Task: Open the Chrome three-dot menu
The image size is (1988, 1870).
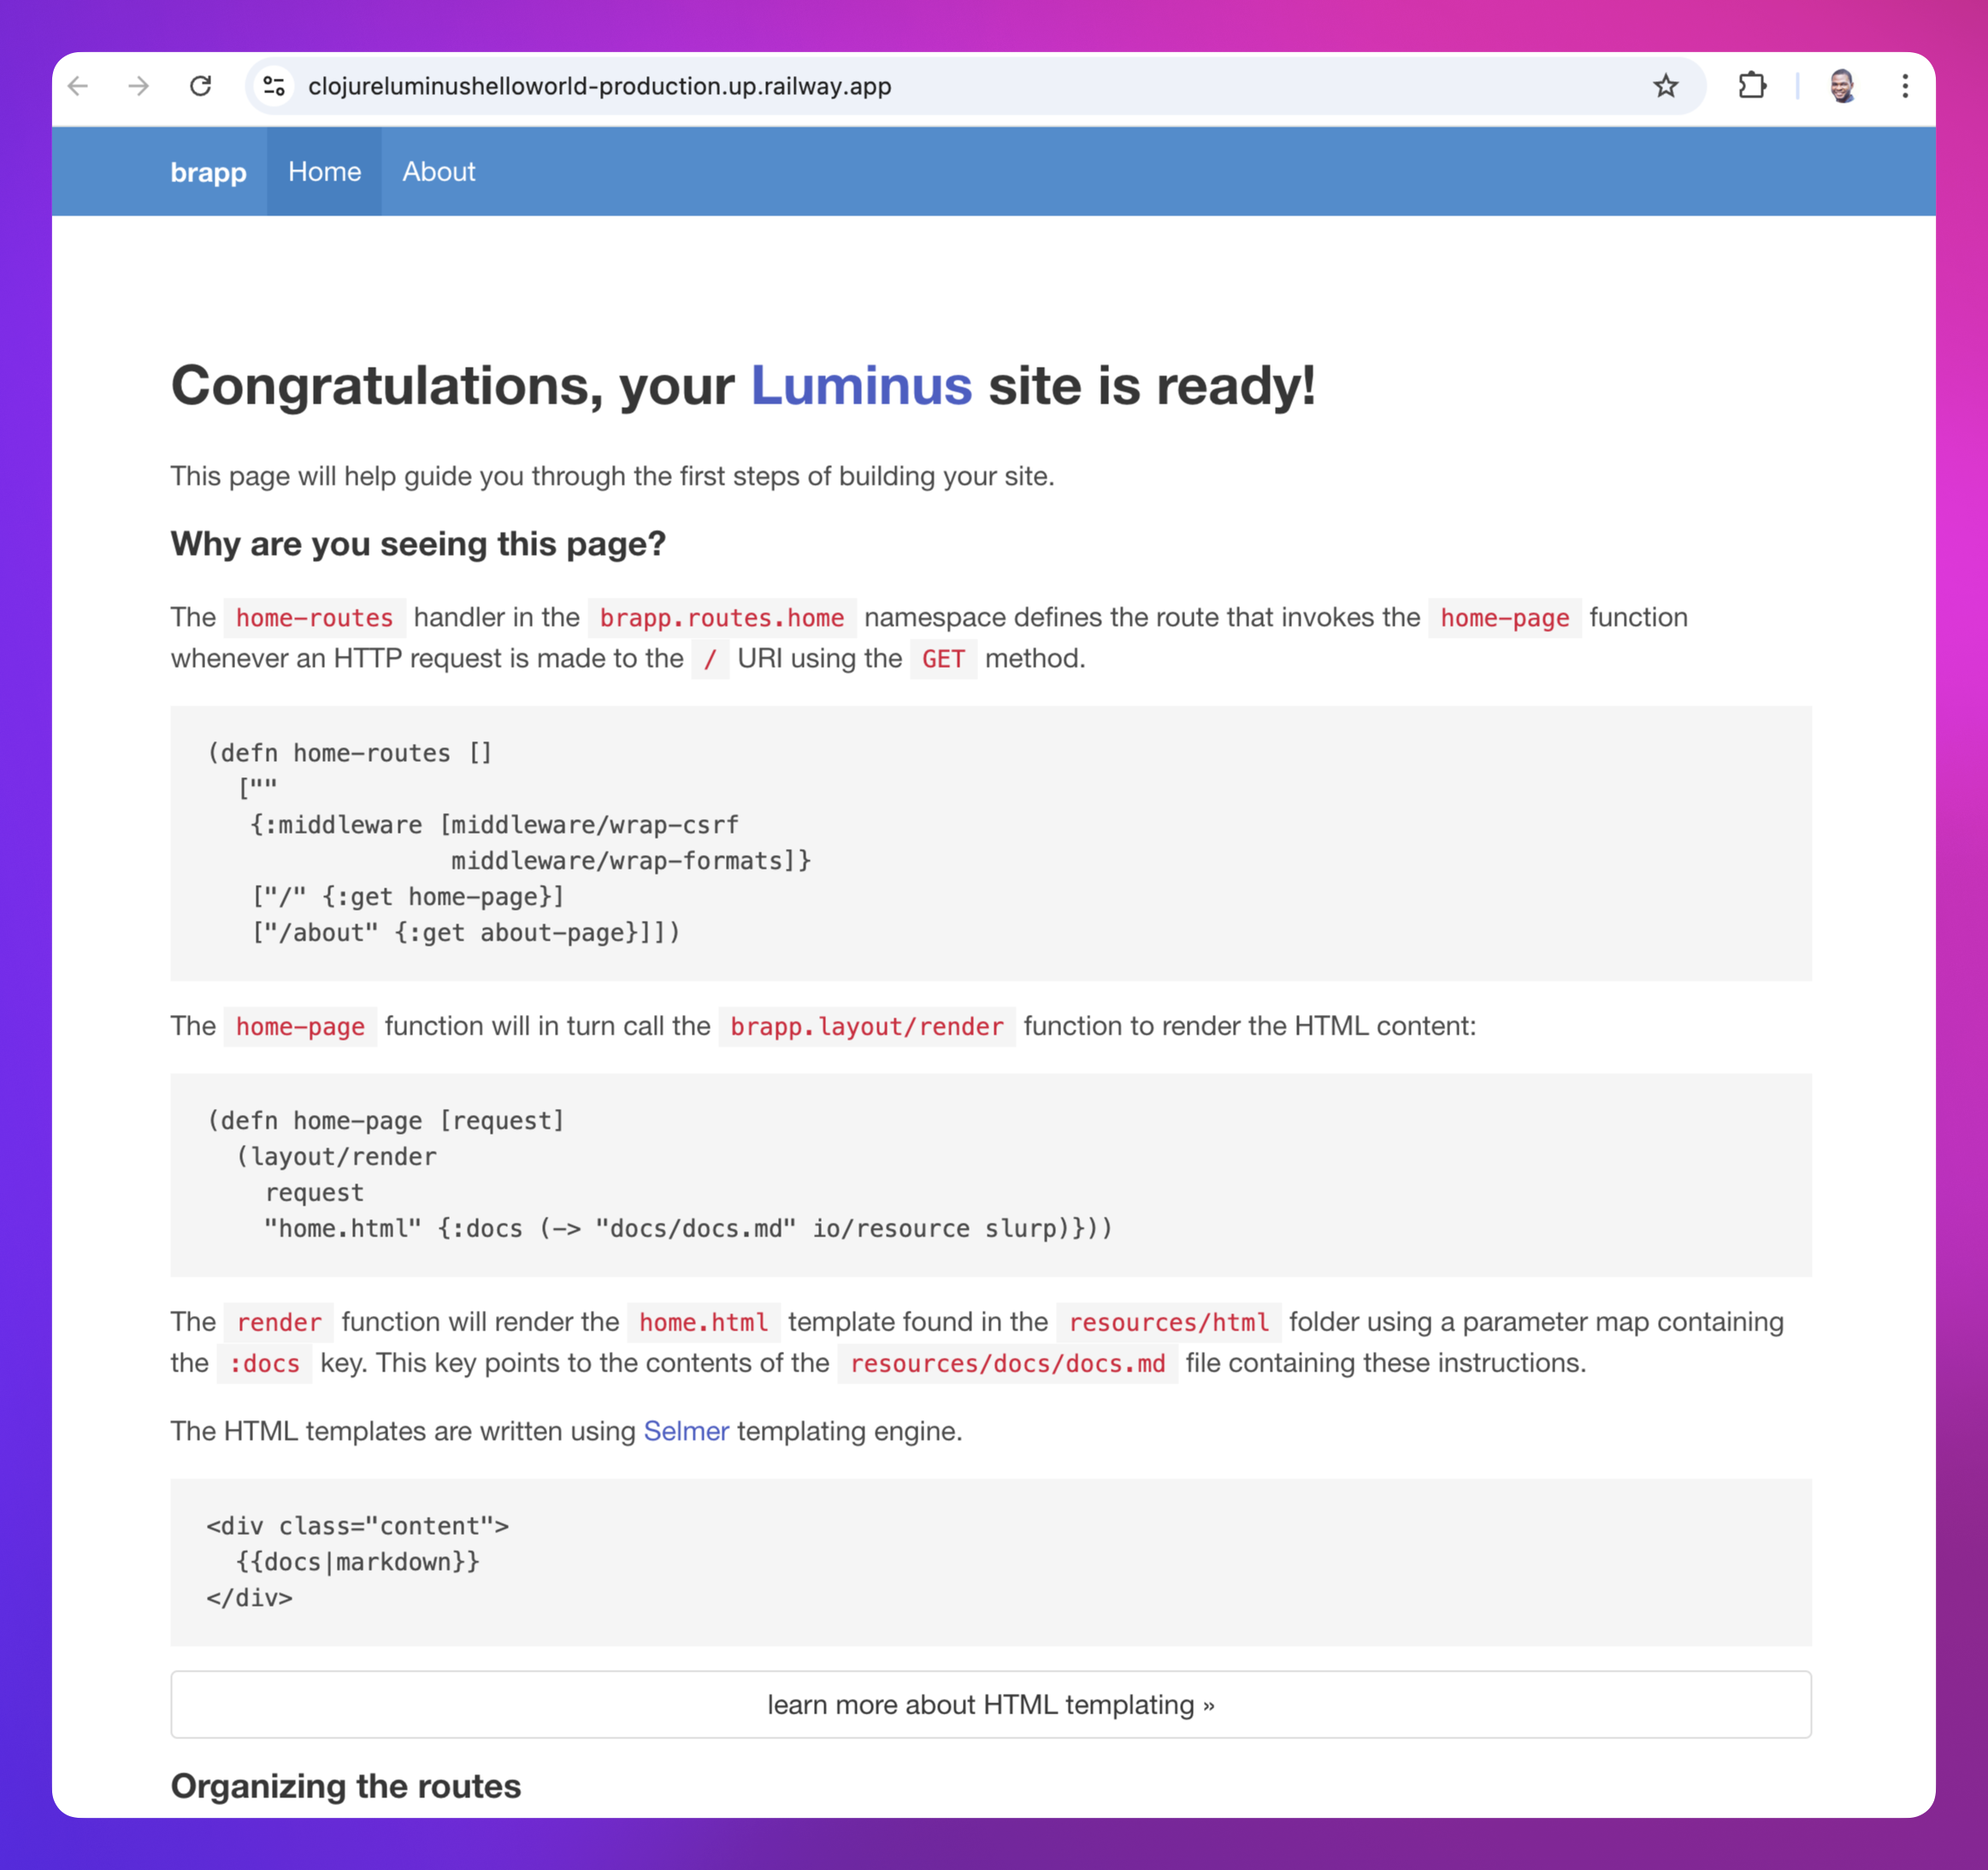Action: click(x=1905, y=86)
